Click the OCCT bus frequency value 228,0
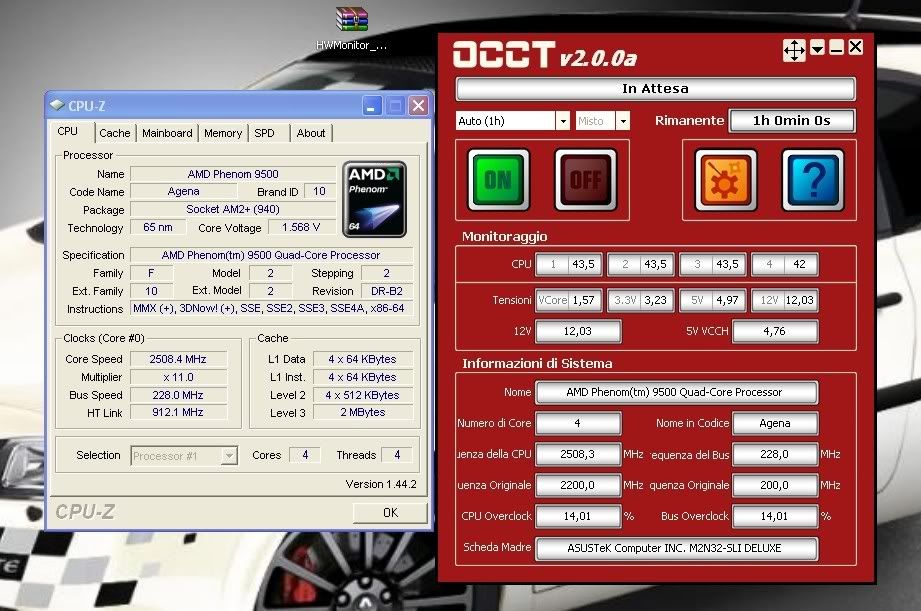The width and height of the screenshot is (921, 611). coord(775,454)
